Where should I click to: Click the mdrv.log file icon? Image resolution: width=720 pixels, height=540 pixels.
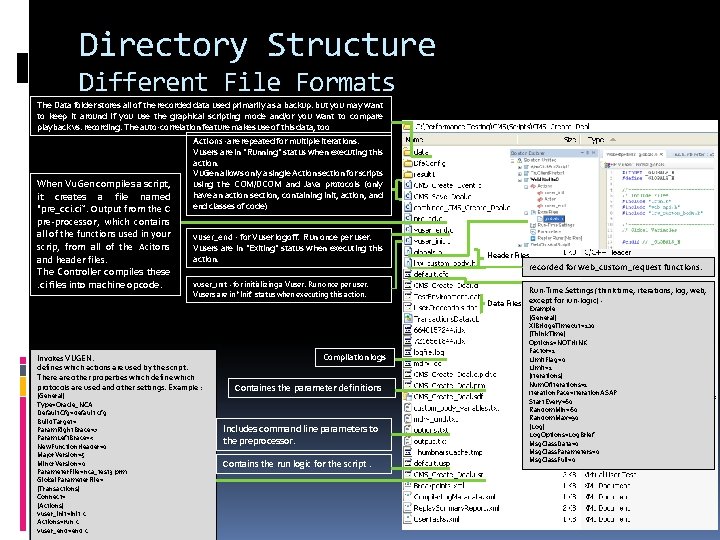pyautogui.click(x=407, y=363)
